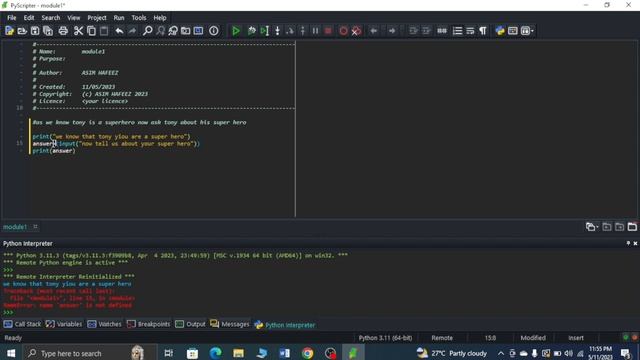The width and height of the screenshot is (640, 360).
Task: Save the current module
Action: [x=35, y=31]
